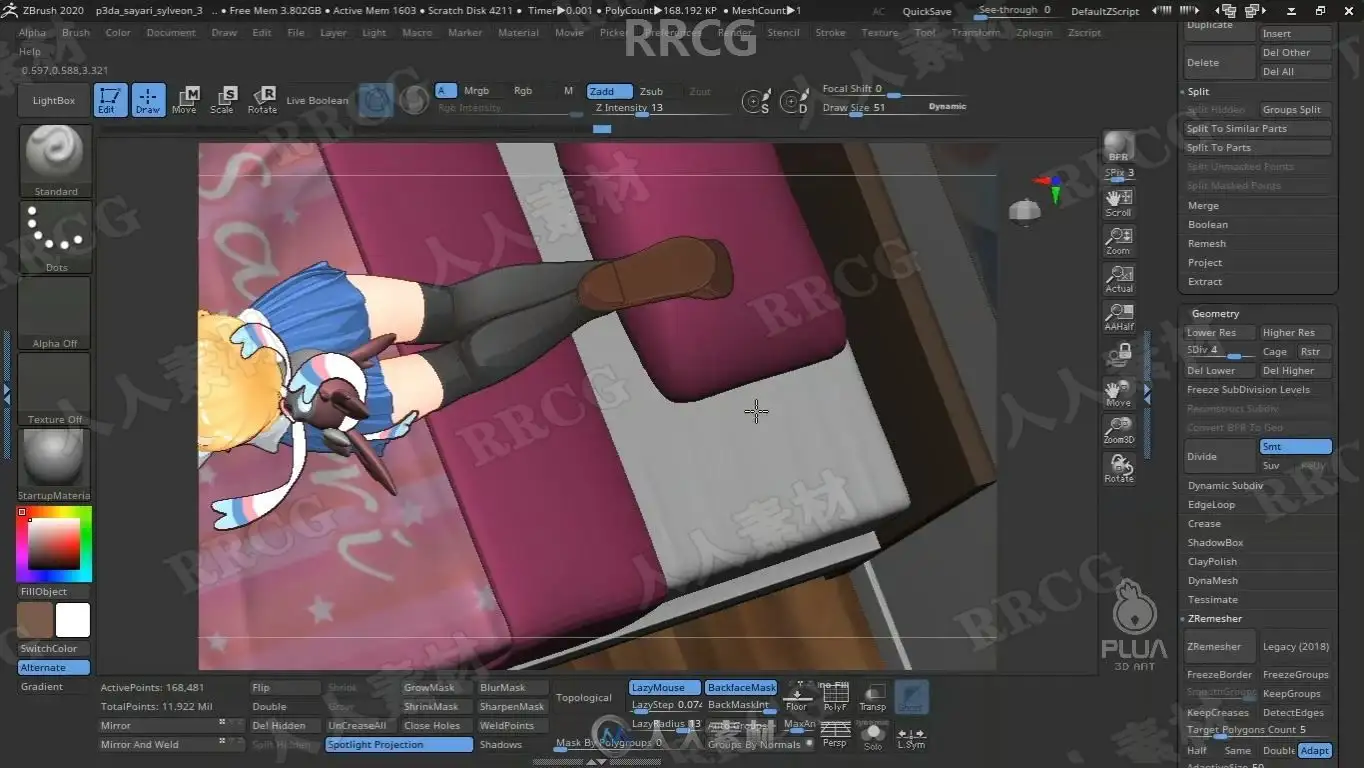Open the StartupMaterial selector

click(55, 465)
